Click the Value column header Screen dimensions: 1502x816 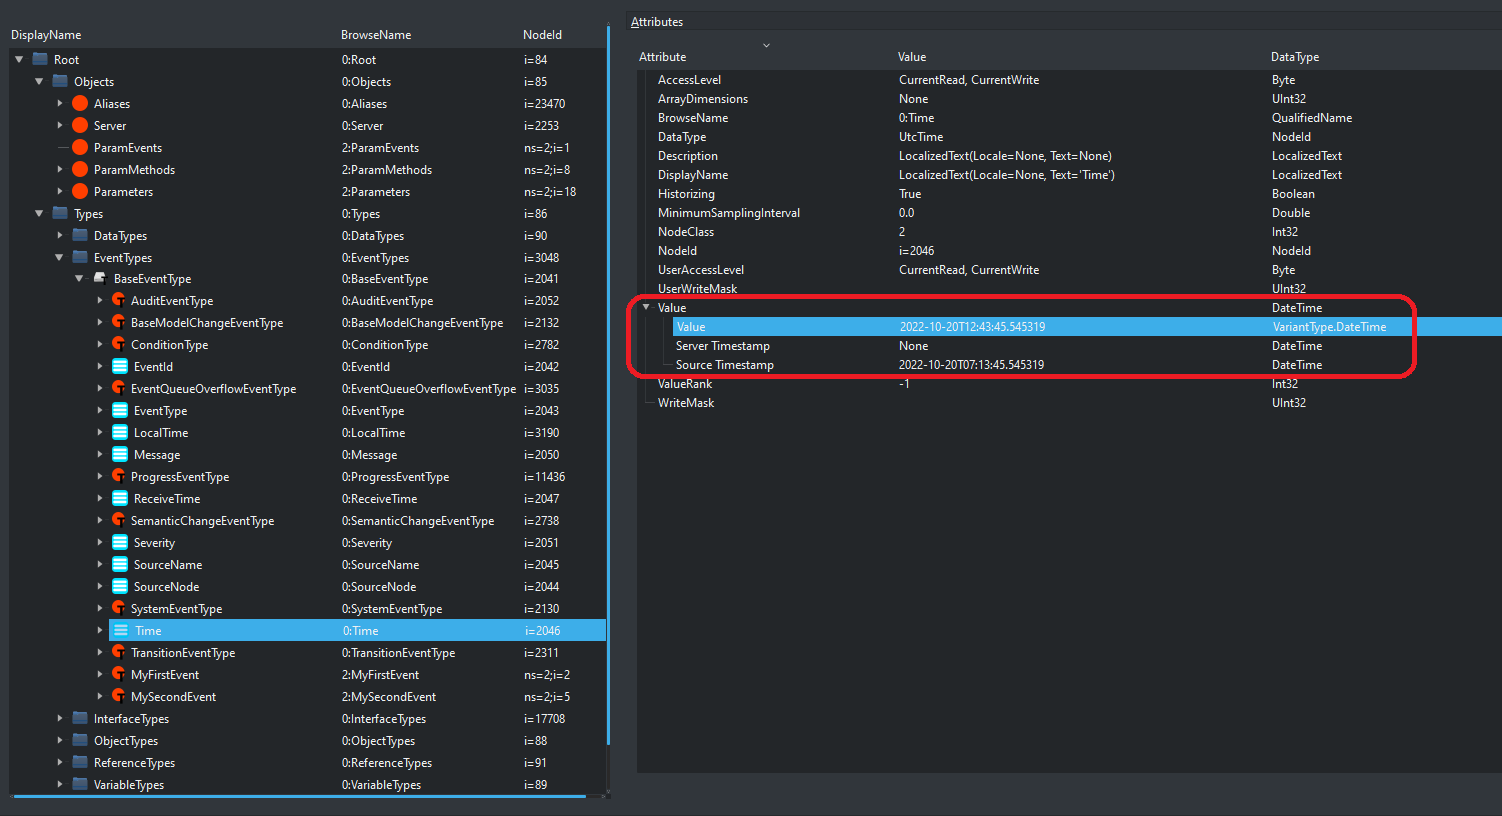[x=912, y=57]
